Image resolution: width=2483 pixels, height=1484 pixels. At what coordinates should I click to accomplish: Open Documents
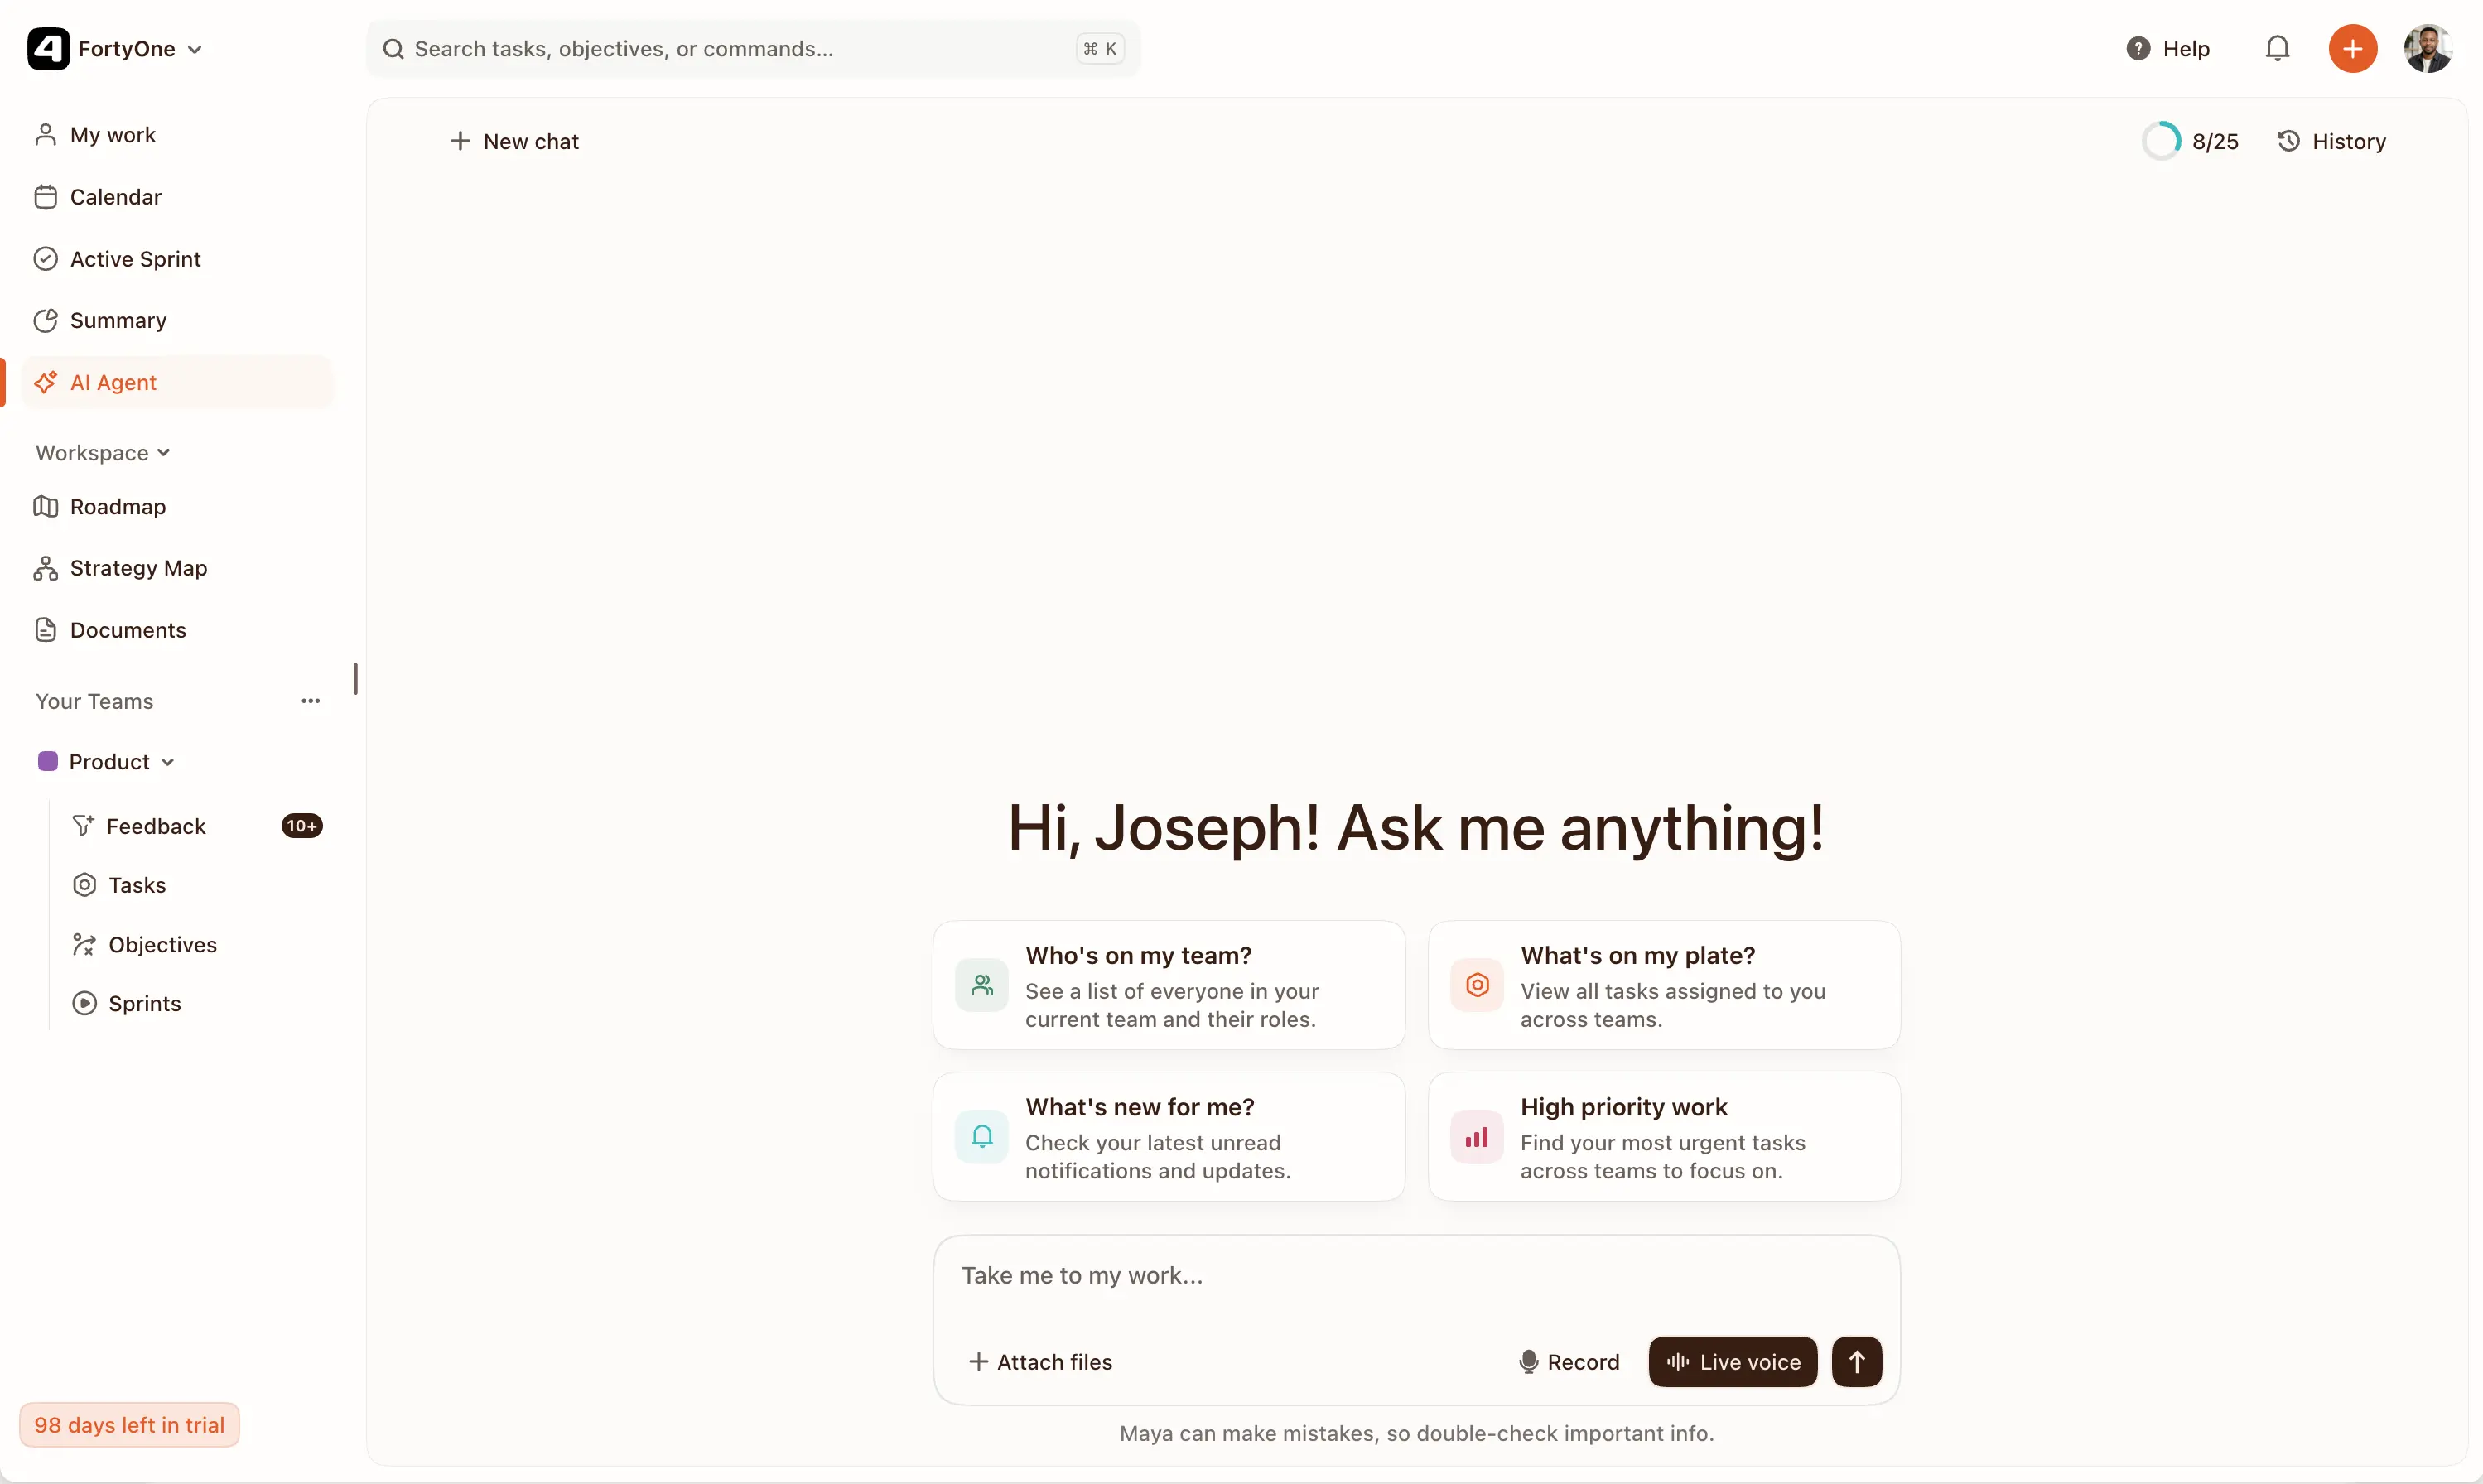pyautogui.click(x=177, y=630)
